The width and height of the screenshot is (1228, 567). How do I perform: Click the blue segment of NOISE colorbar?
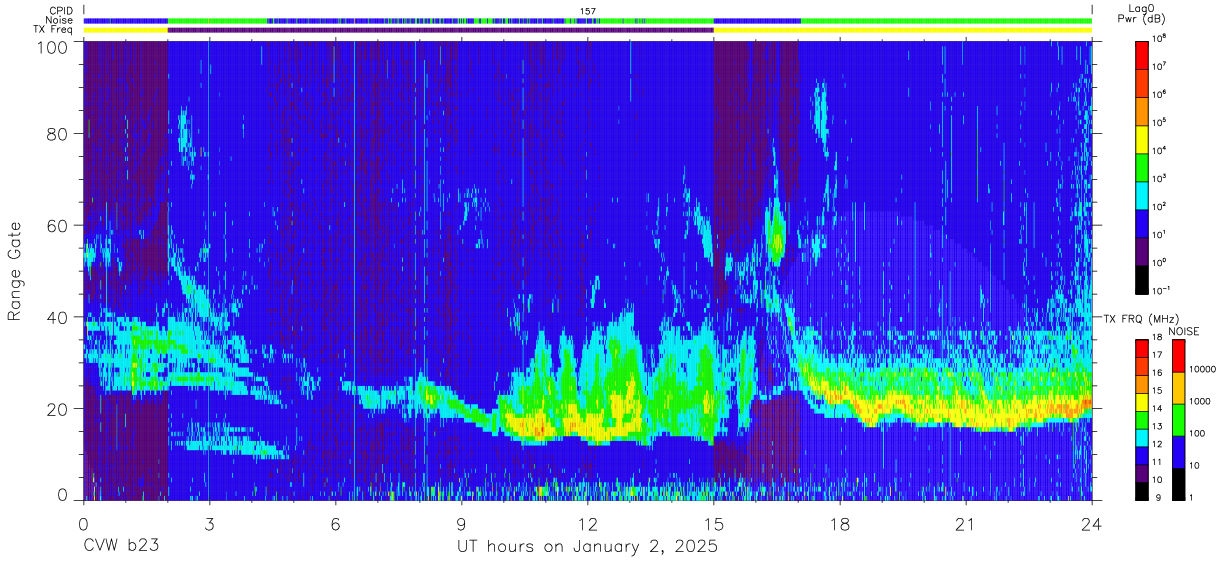(1178, 452)
